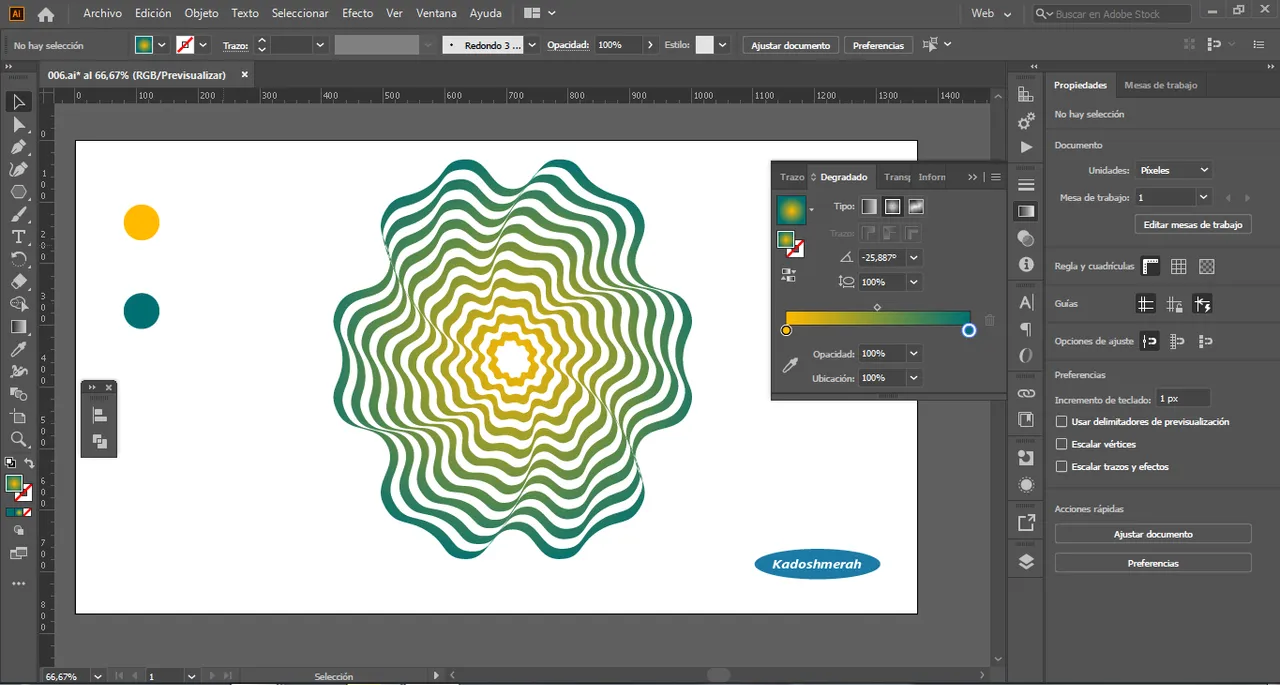This screenshot has width=1280, height=685.
Task: Enable Escalar vértices checkbox
Action: pyautogui.click(x=1062, y=444)
